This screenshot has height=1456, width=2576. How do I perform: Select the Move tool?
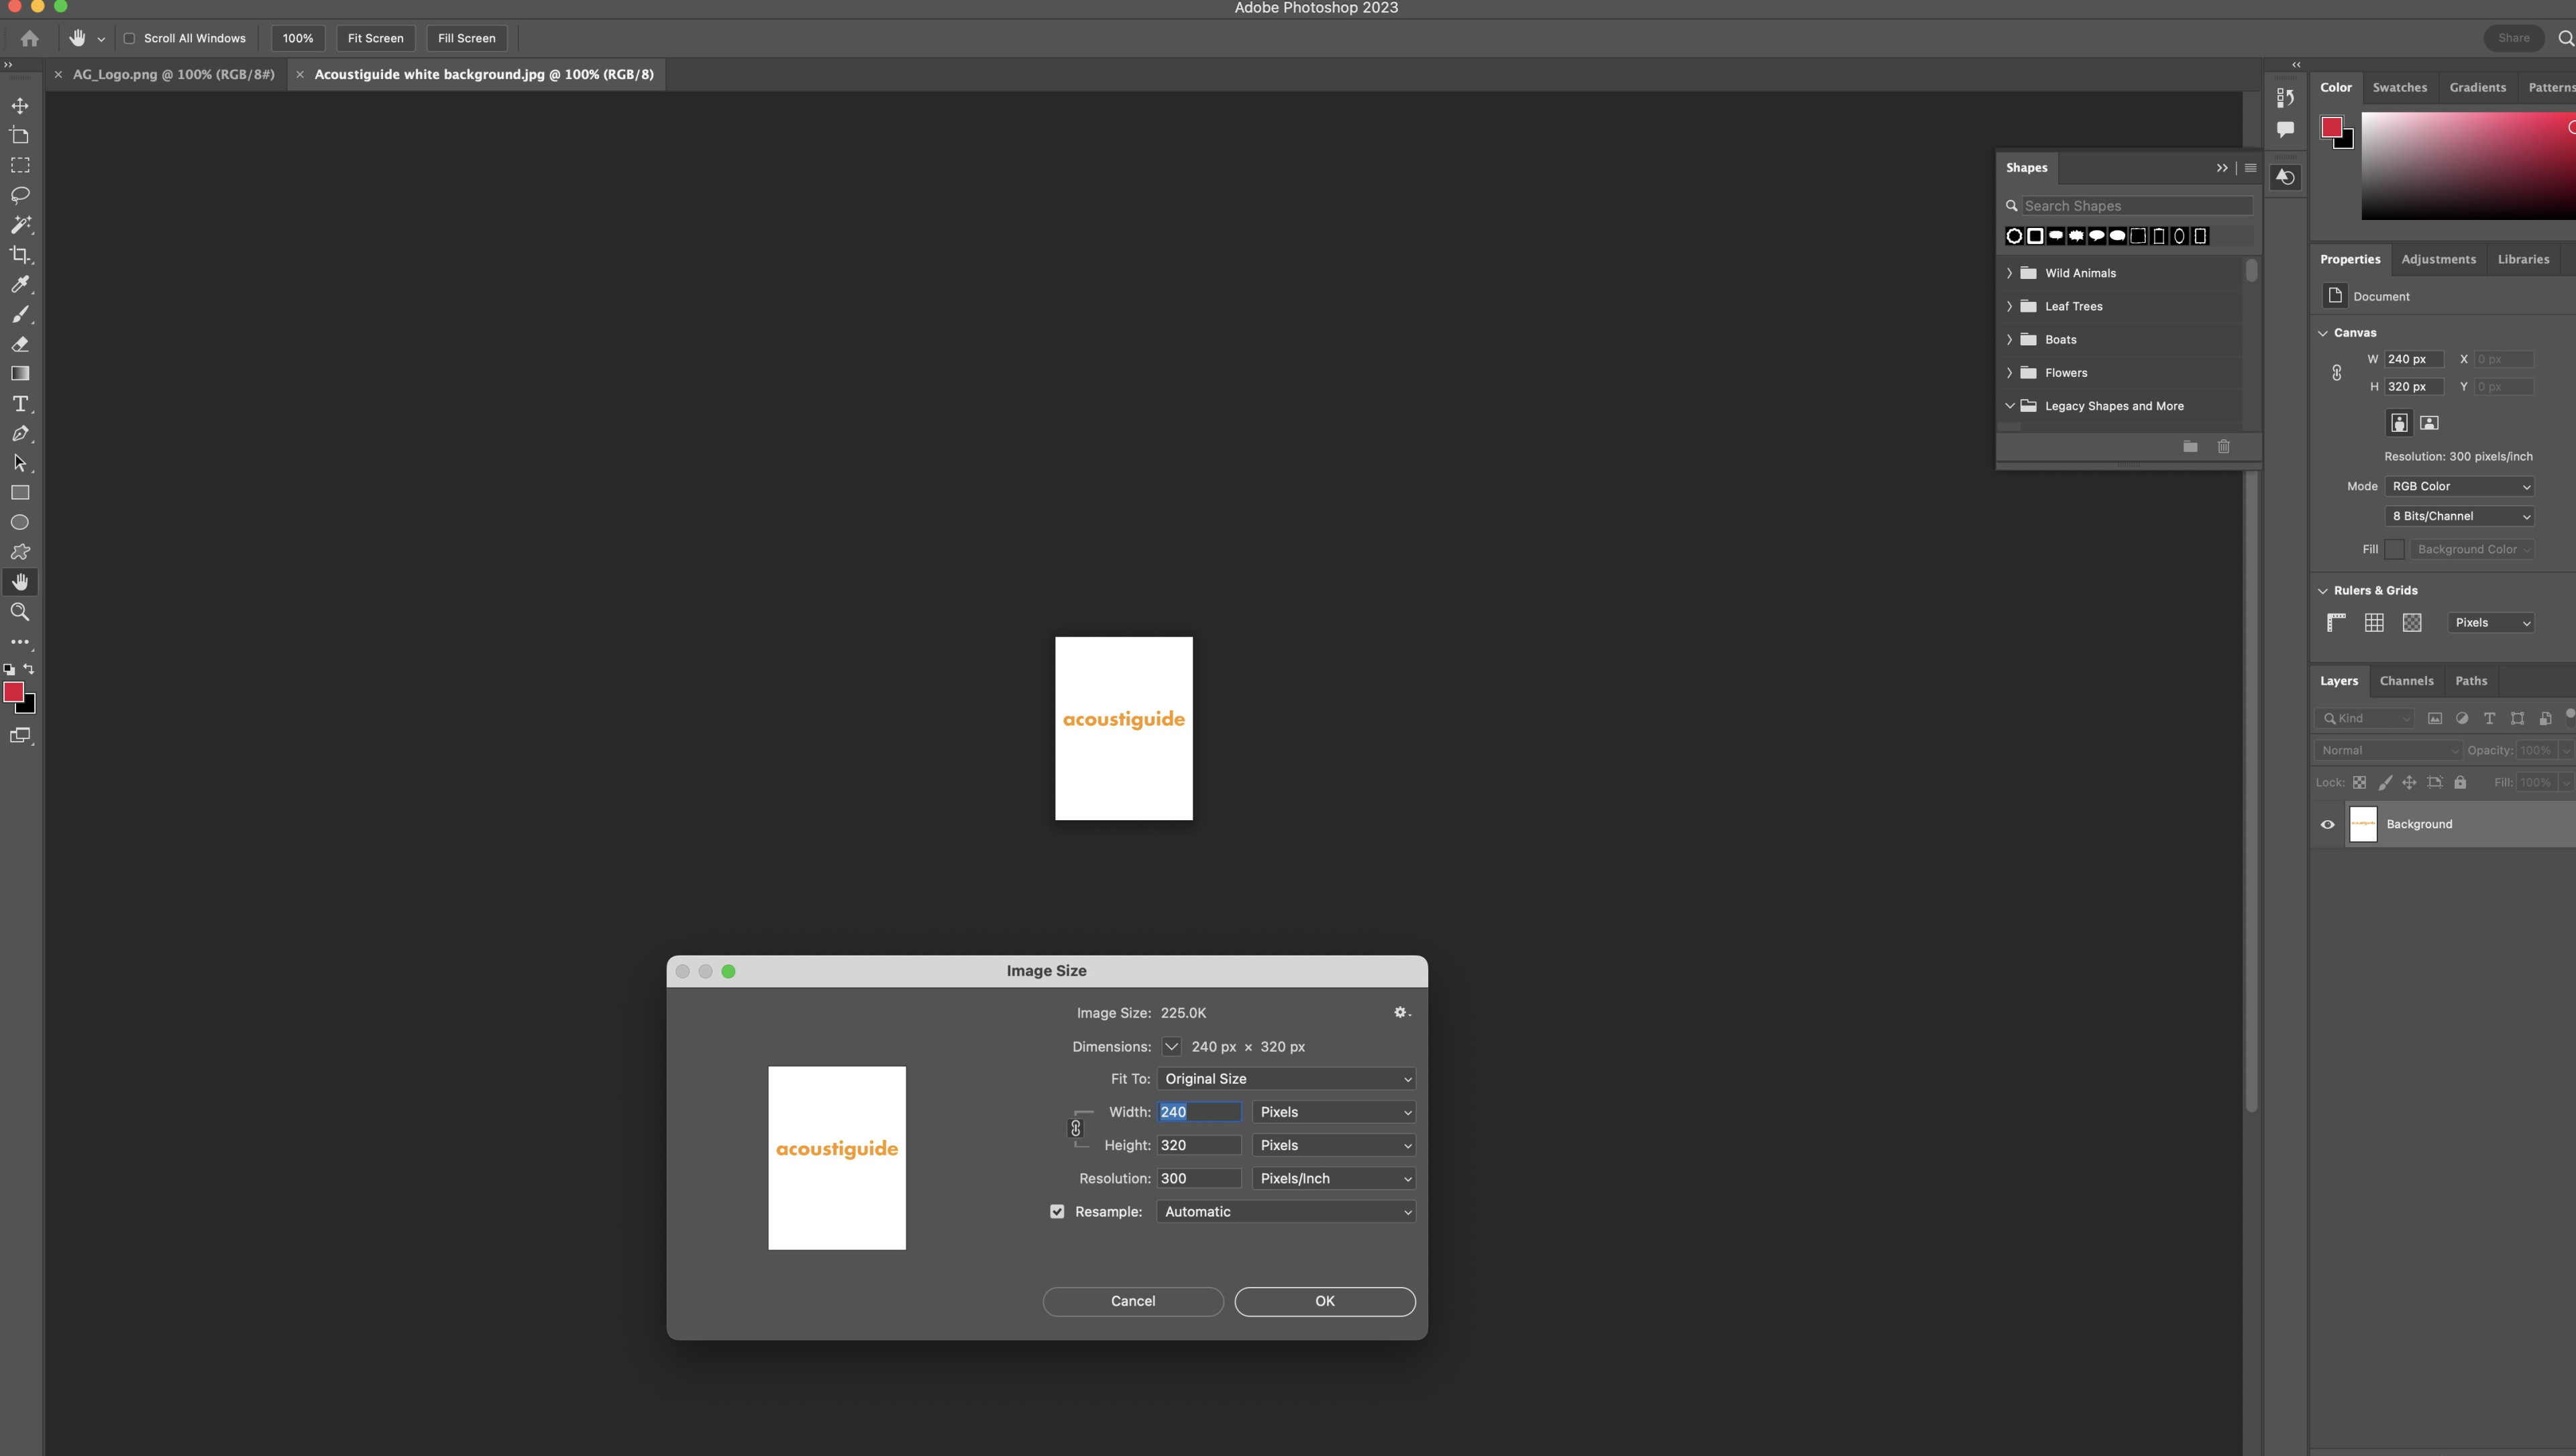coord(20,106)
